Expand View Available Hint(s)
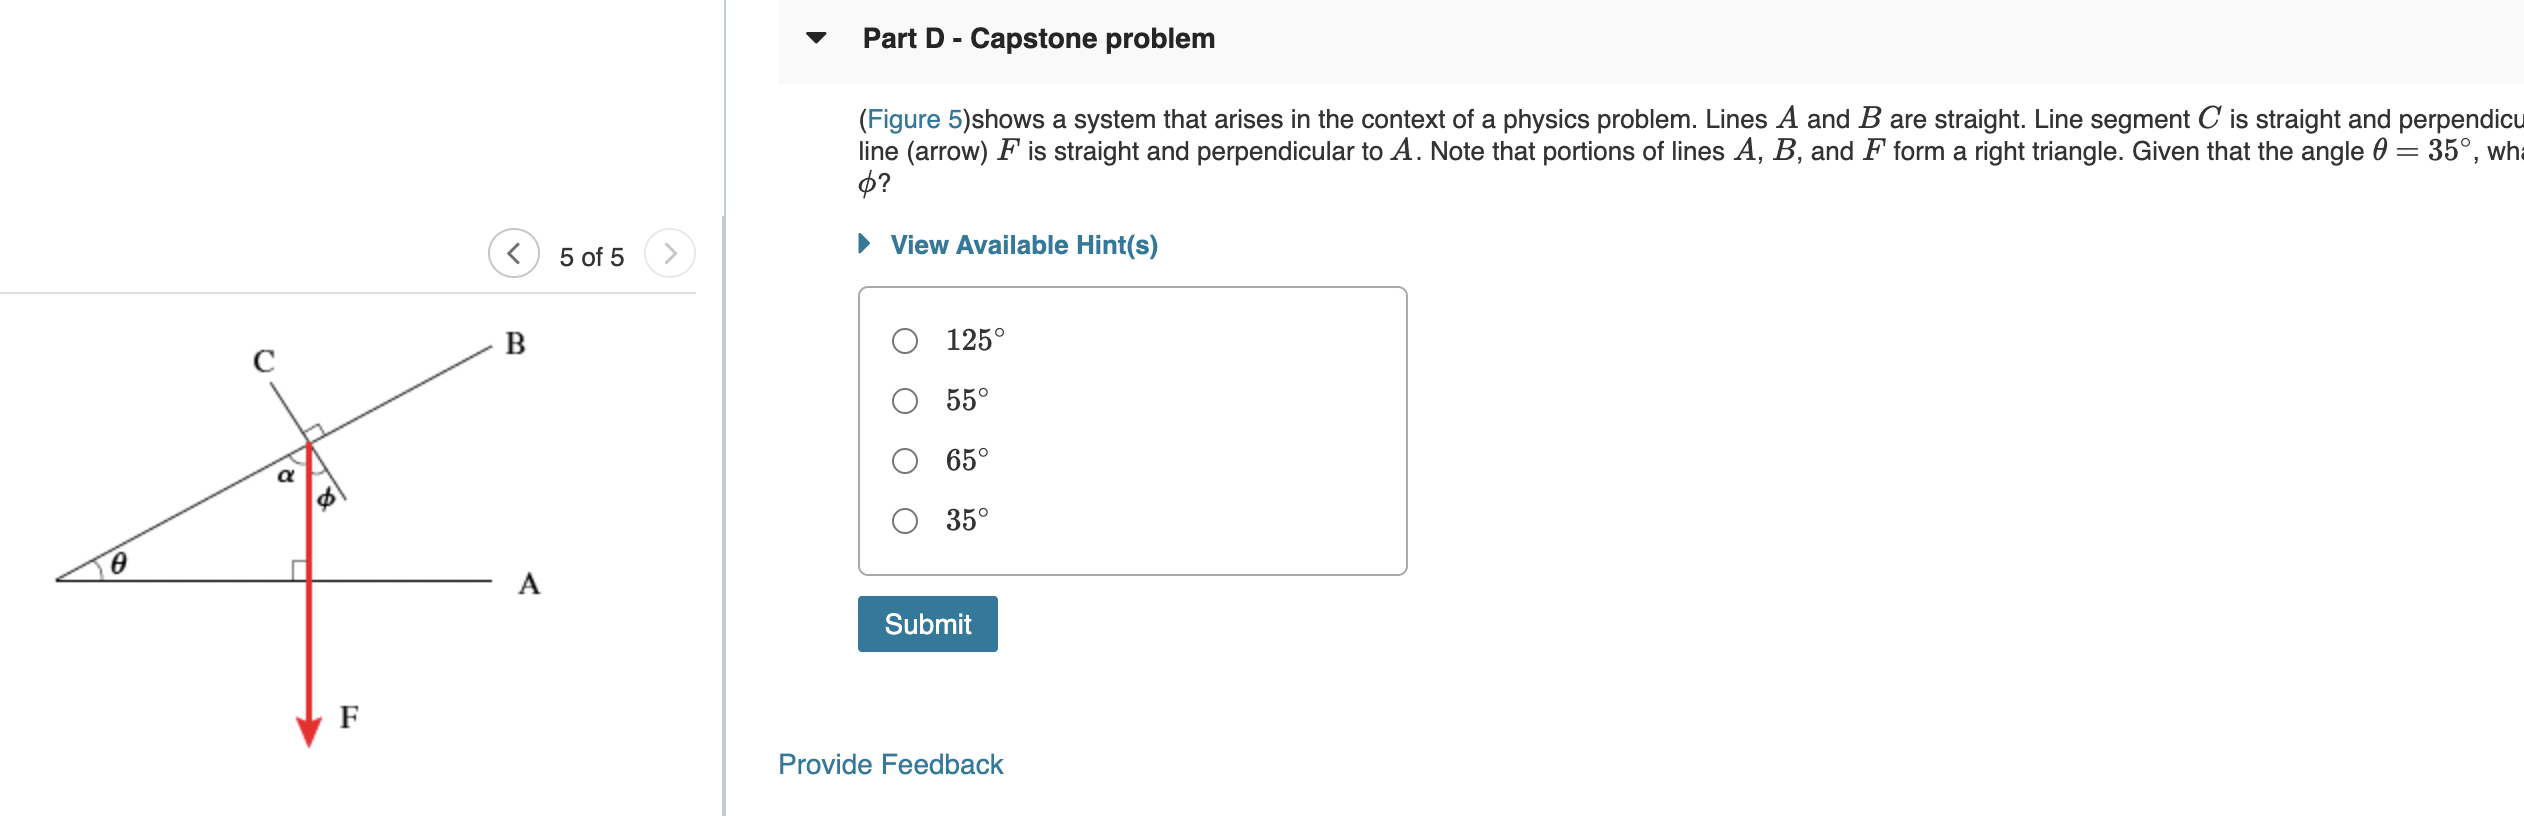Image resolution: width=2524 pixels, height=816 pixels. tap(1023, 244)
